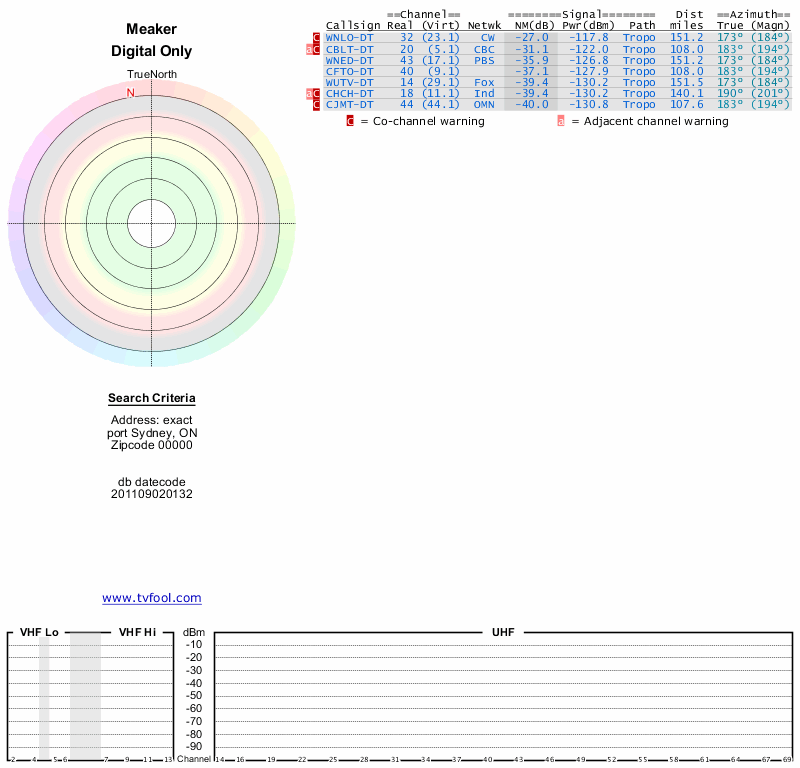Select the -40.0 noise margin value
Viewport: 800px width, 768px height.
point(532,105)
